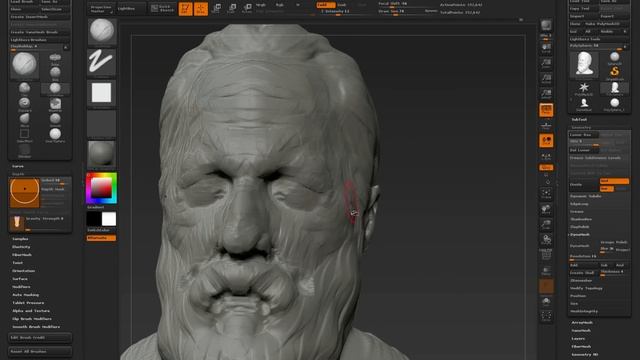640x360 pixels.
Task: Click BPR render icon
Action: [546, 25]
